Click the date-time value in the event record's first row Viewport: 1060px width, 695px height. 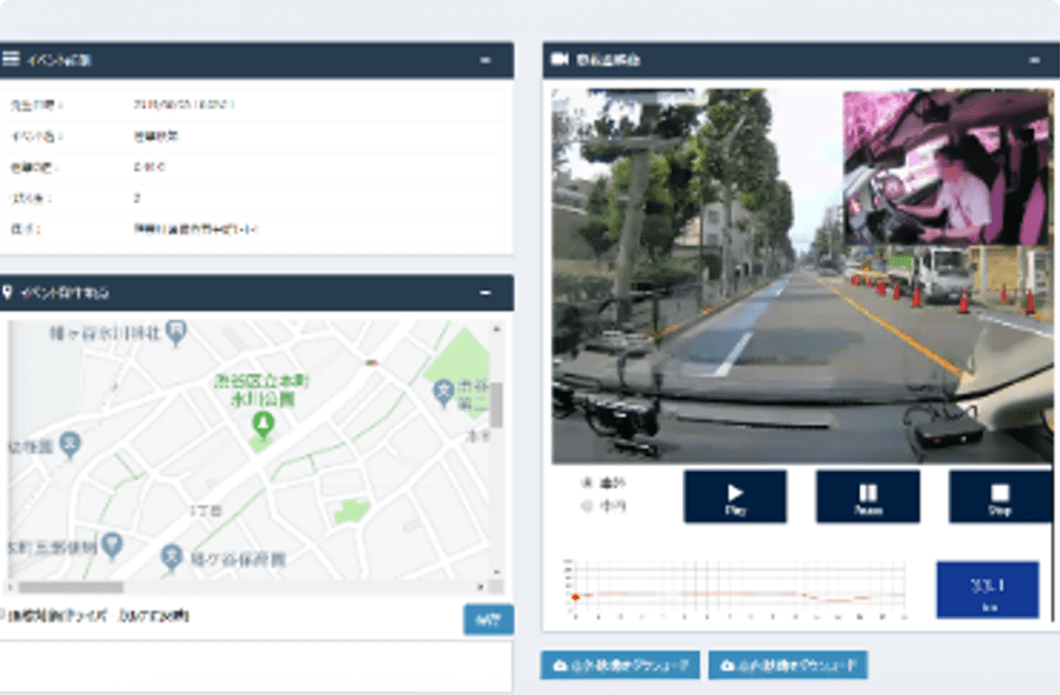(x=184, y=105)
